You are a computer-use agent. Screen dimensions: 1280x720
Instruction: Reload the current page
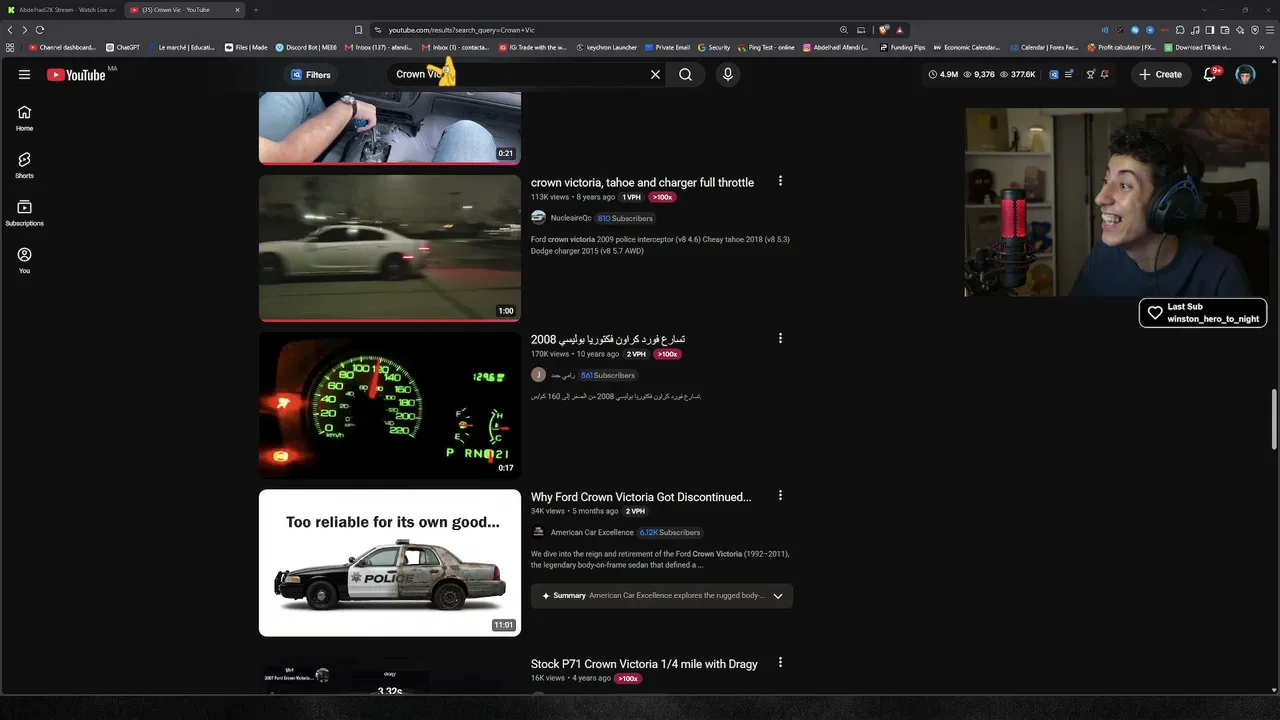[38, 30]
